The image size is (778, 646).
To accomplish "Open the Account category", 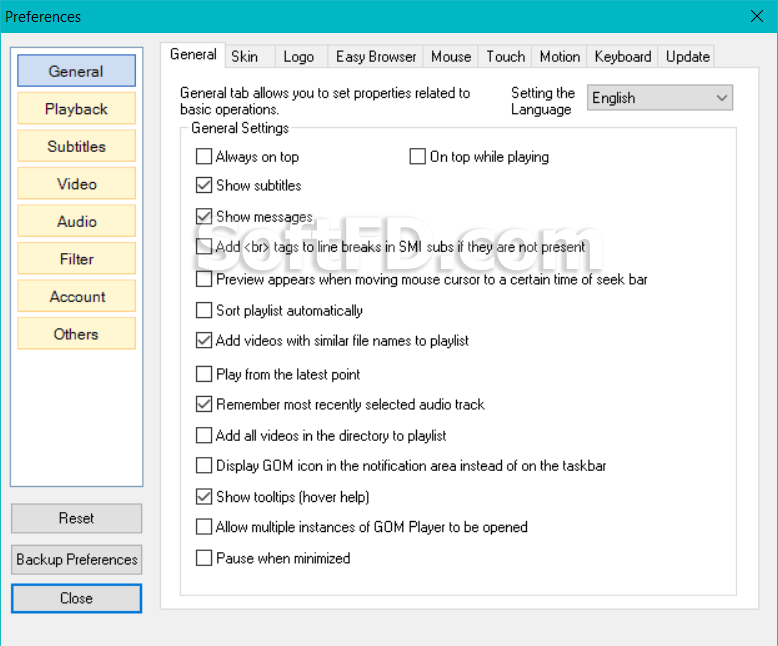I will (76, 296).
